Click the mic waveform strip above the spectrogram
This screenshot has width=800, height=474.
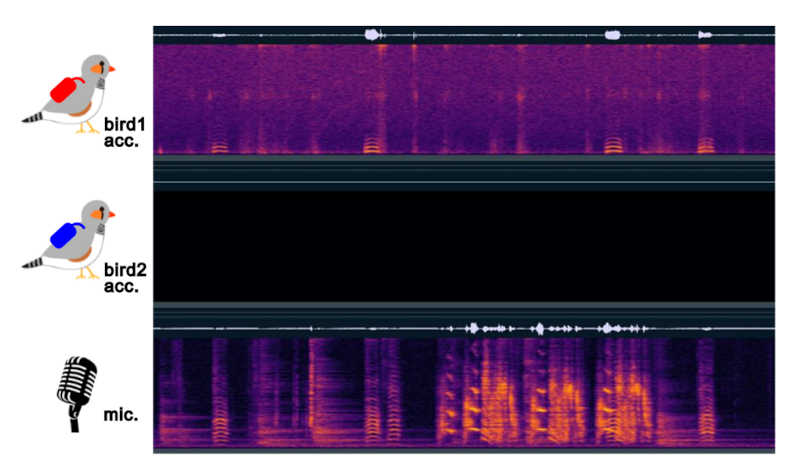[463, 327]
